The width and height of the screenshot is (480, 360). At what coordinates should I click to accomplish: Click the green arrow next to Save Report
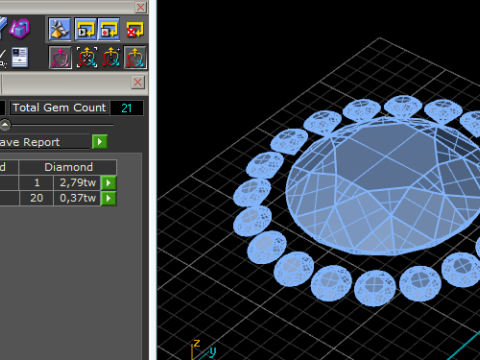tap(99, 142)
